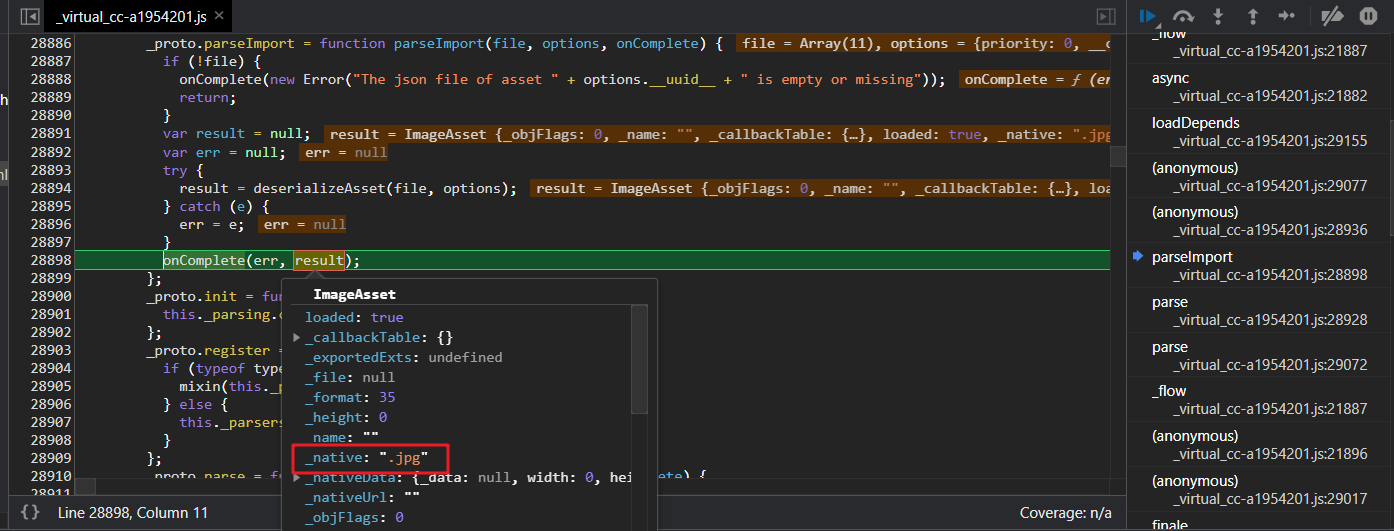This screenshot has height=531, width=1394.
Task: Set breakpoint on line 28888
Action: point(50,80)
